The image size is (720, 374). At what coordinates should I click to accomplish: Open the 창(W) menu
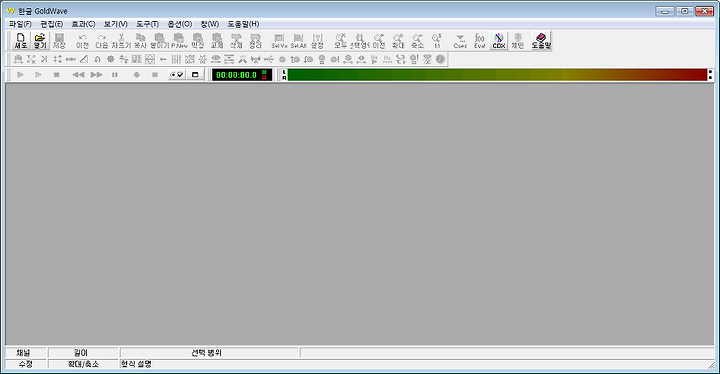(209, 24)
